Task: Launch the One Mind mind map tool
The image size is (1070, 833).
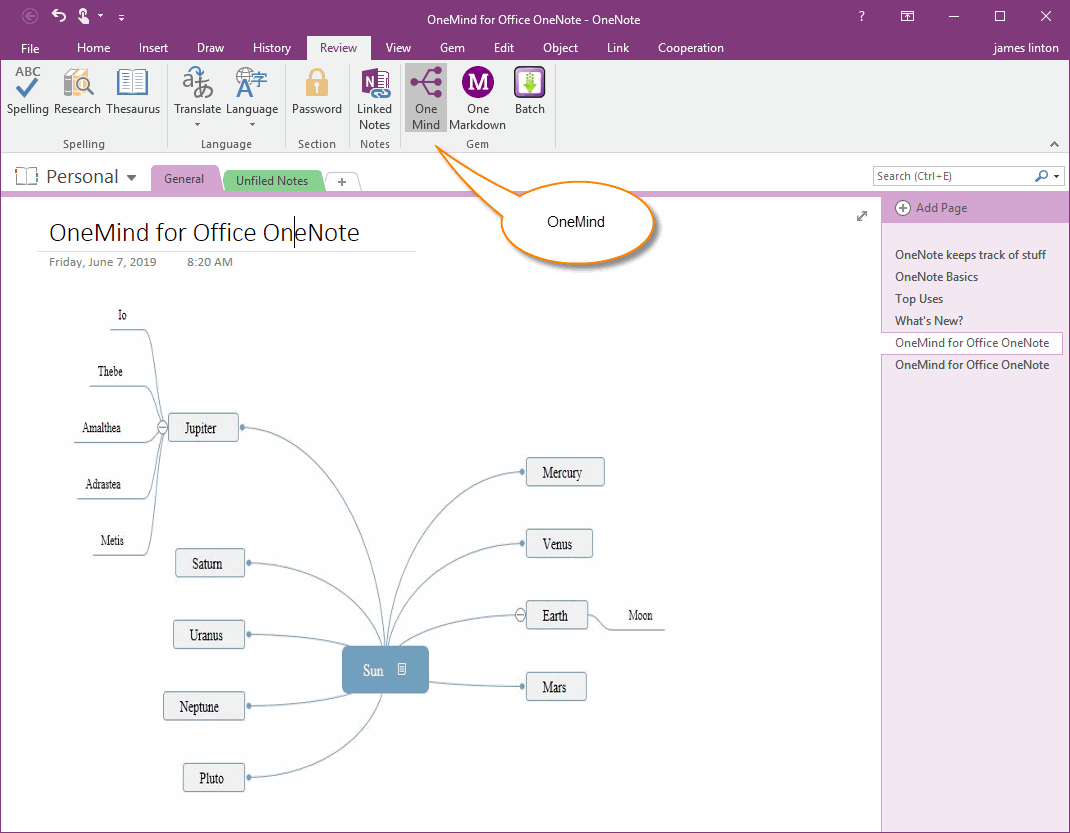Action: pyautogui.click(x=426, y=99)
